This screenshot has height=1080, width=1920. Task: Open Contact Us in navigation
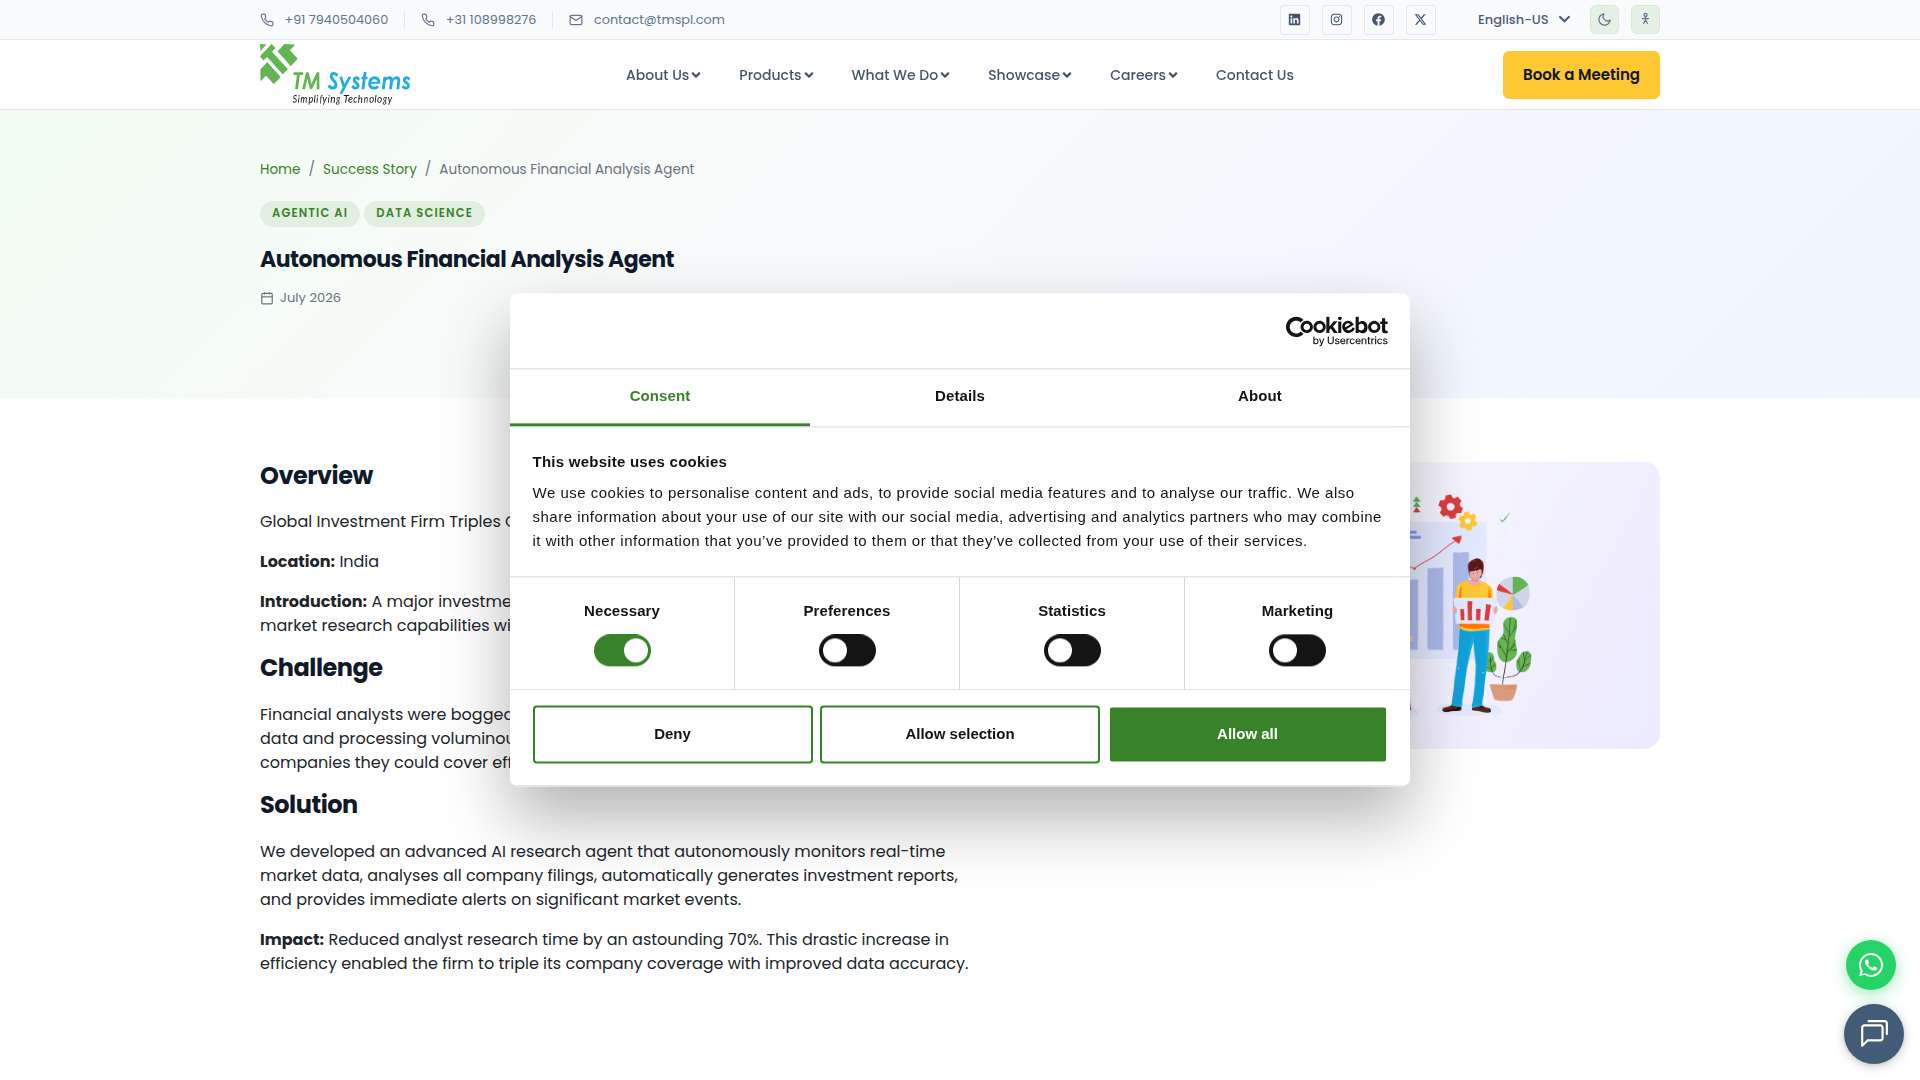pyautogui.click(x=1254, y=75)
